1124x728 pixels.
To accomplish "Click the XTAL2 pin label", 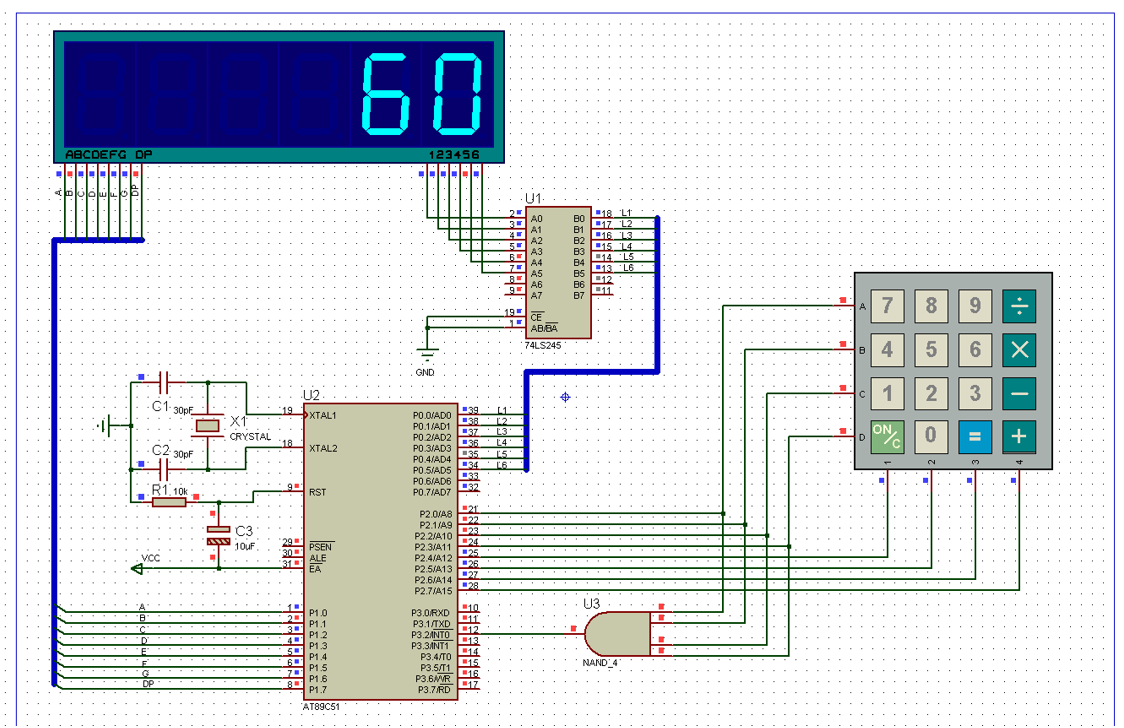I will 323,449.
